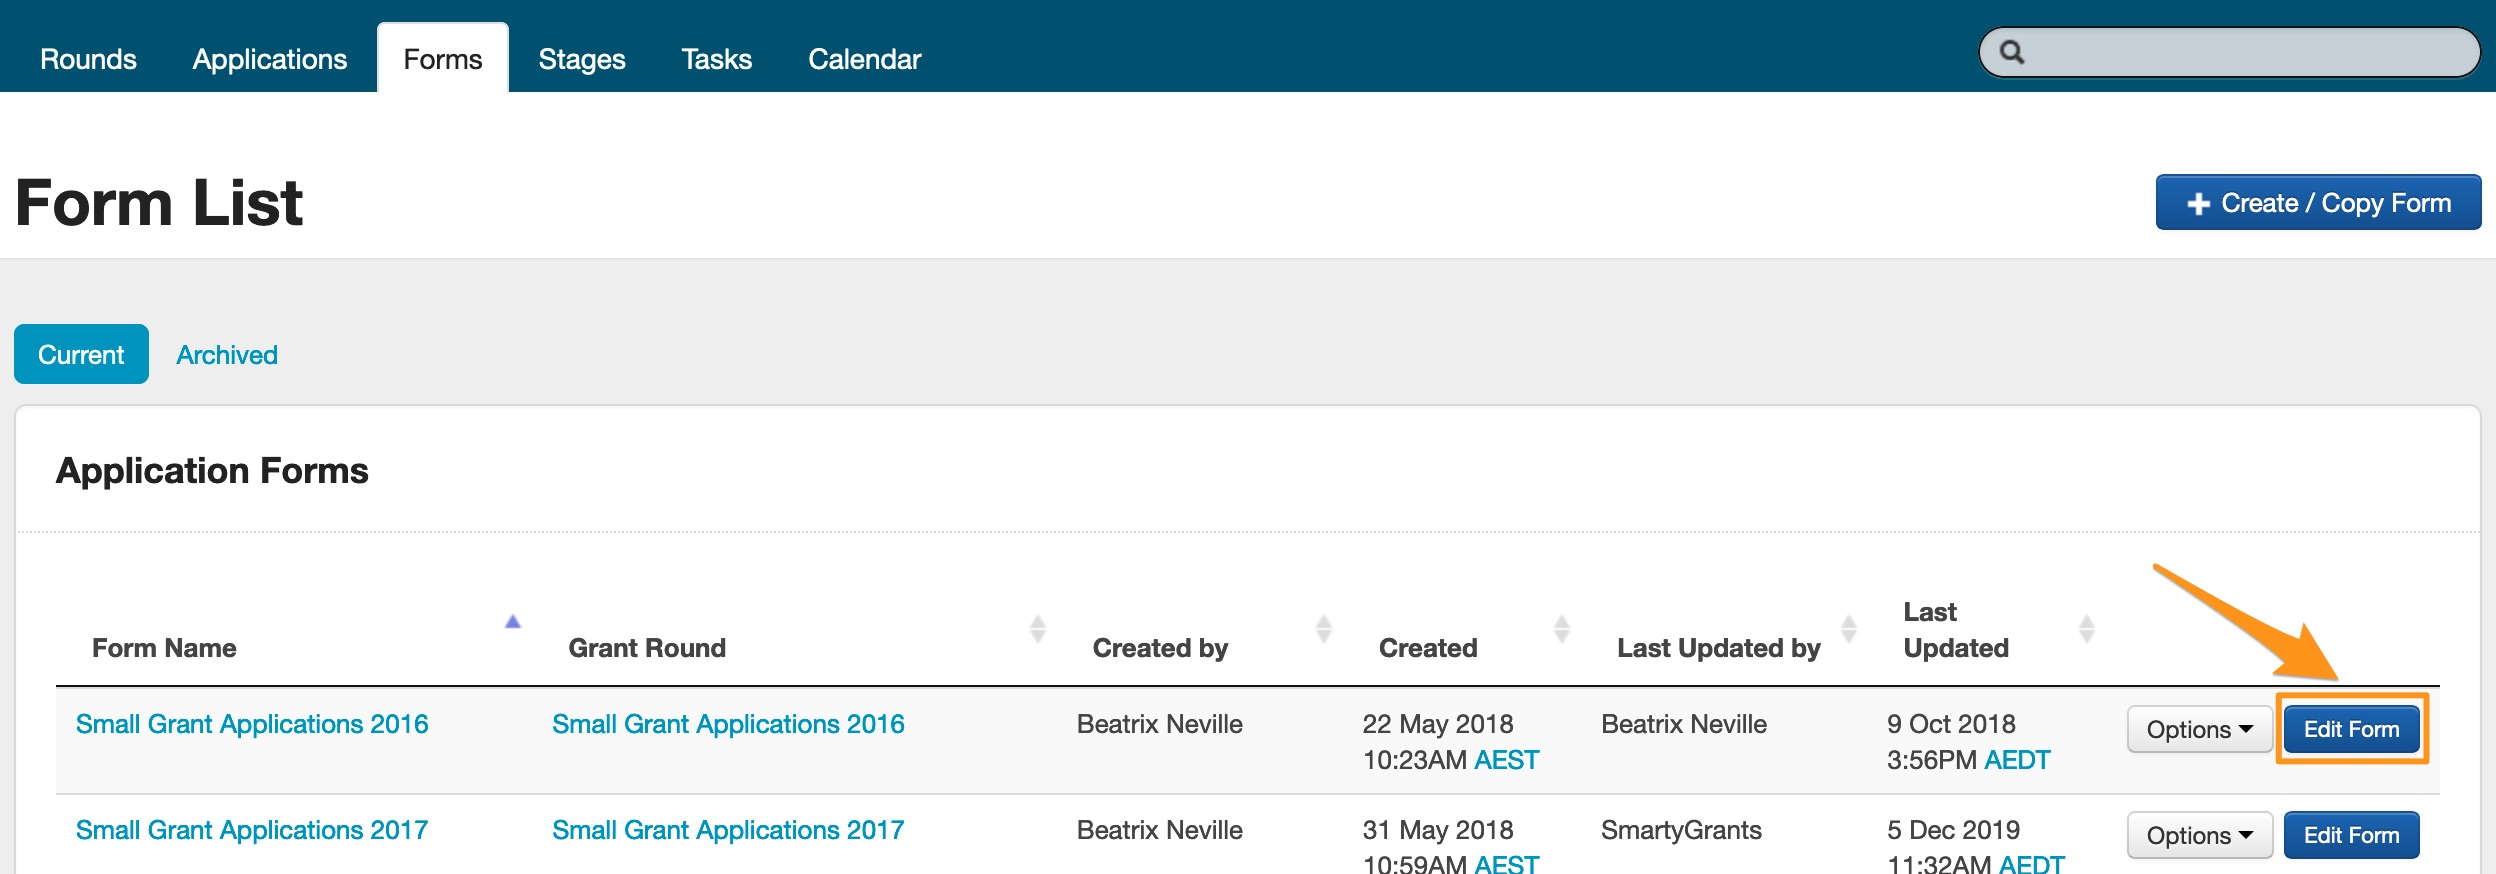Sort by Last Updated column arrows

[2087, 629]
